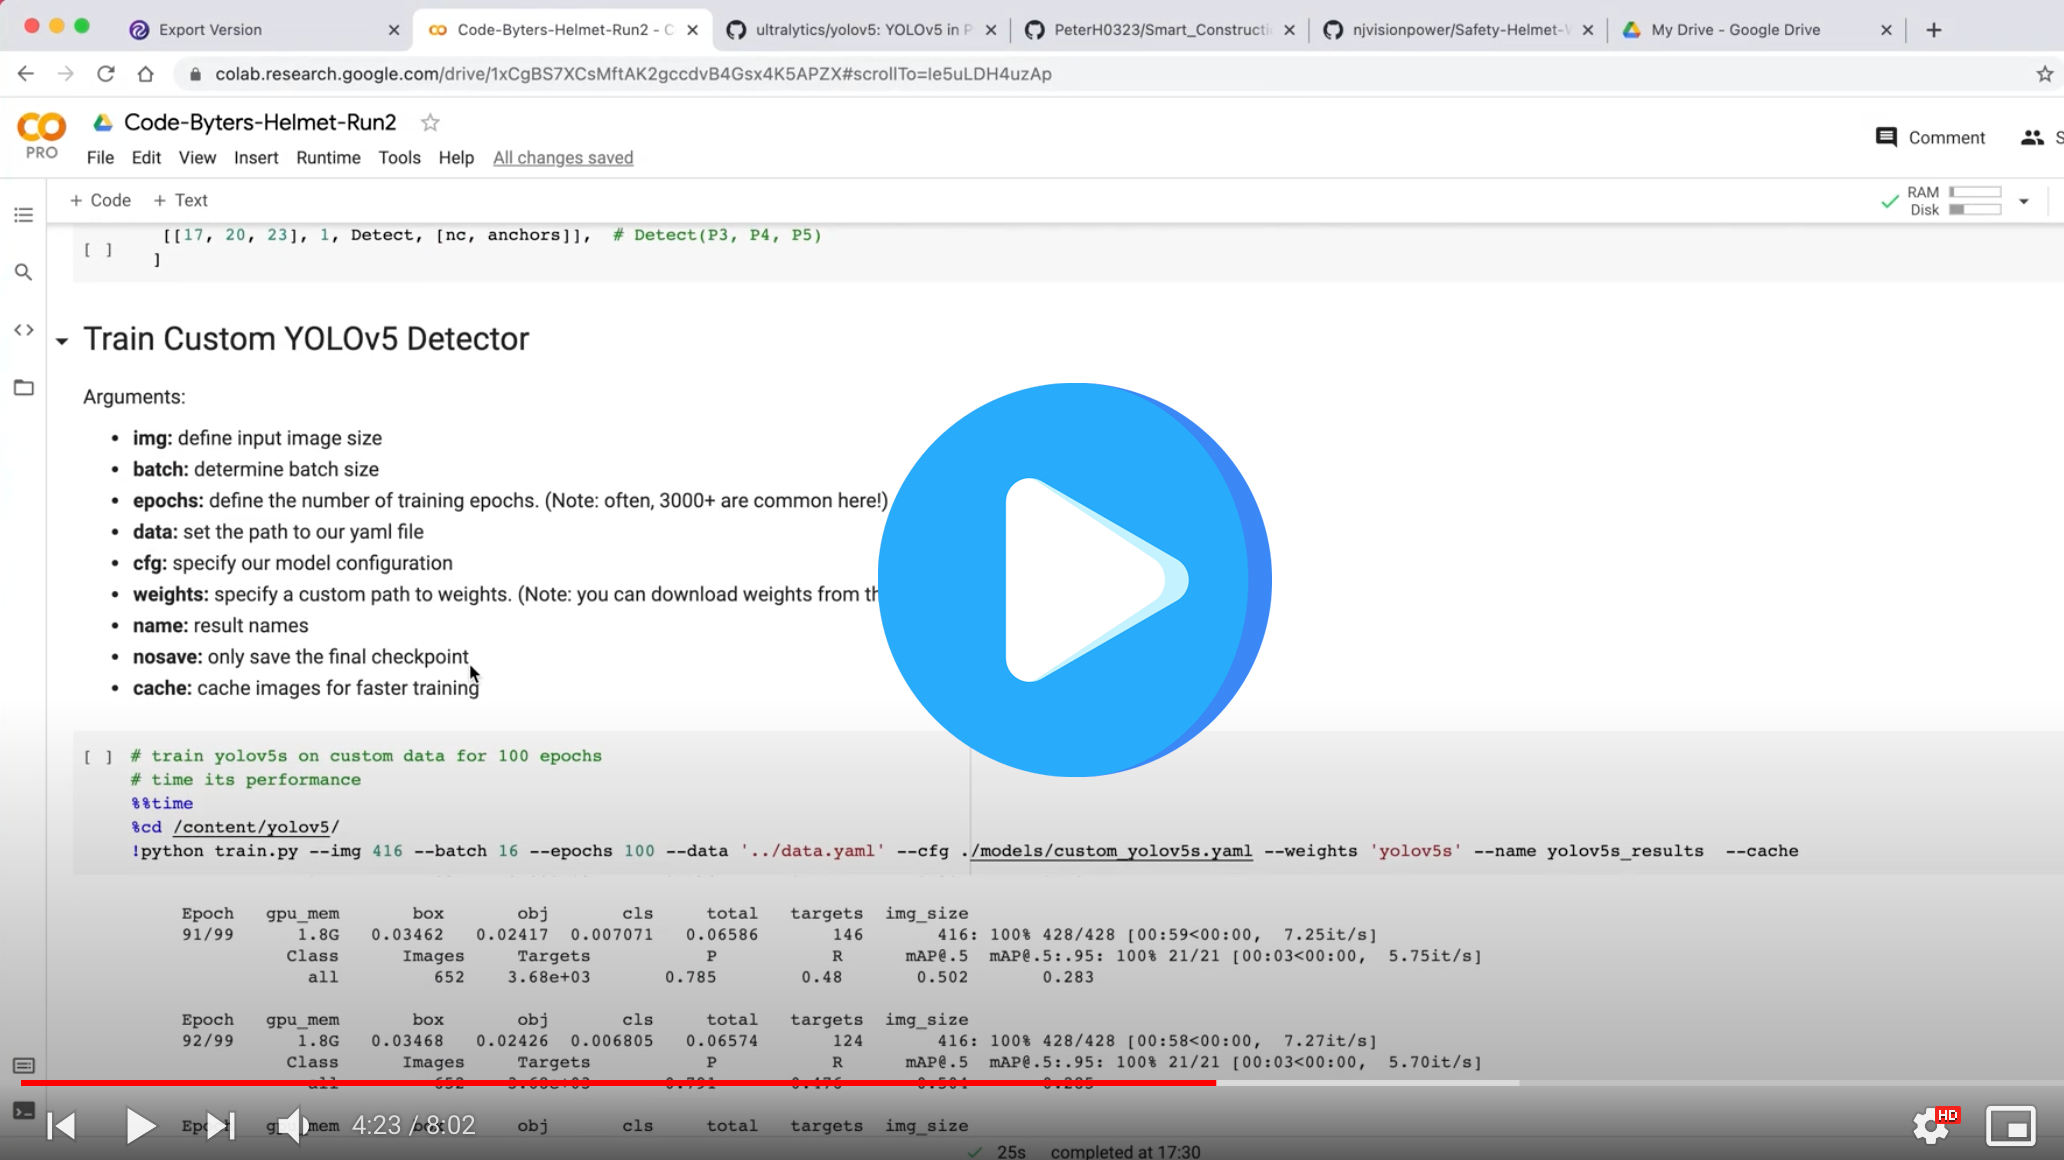Open the Colab table of contents
Screen dimensions: 2064x1160
(24, 215)
